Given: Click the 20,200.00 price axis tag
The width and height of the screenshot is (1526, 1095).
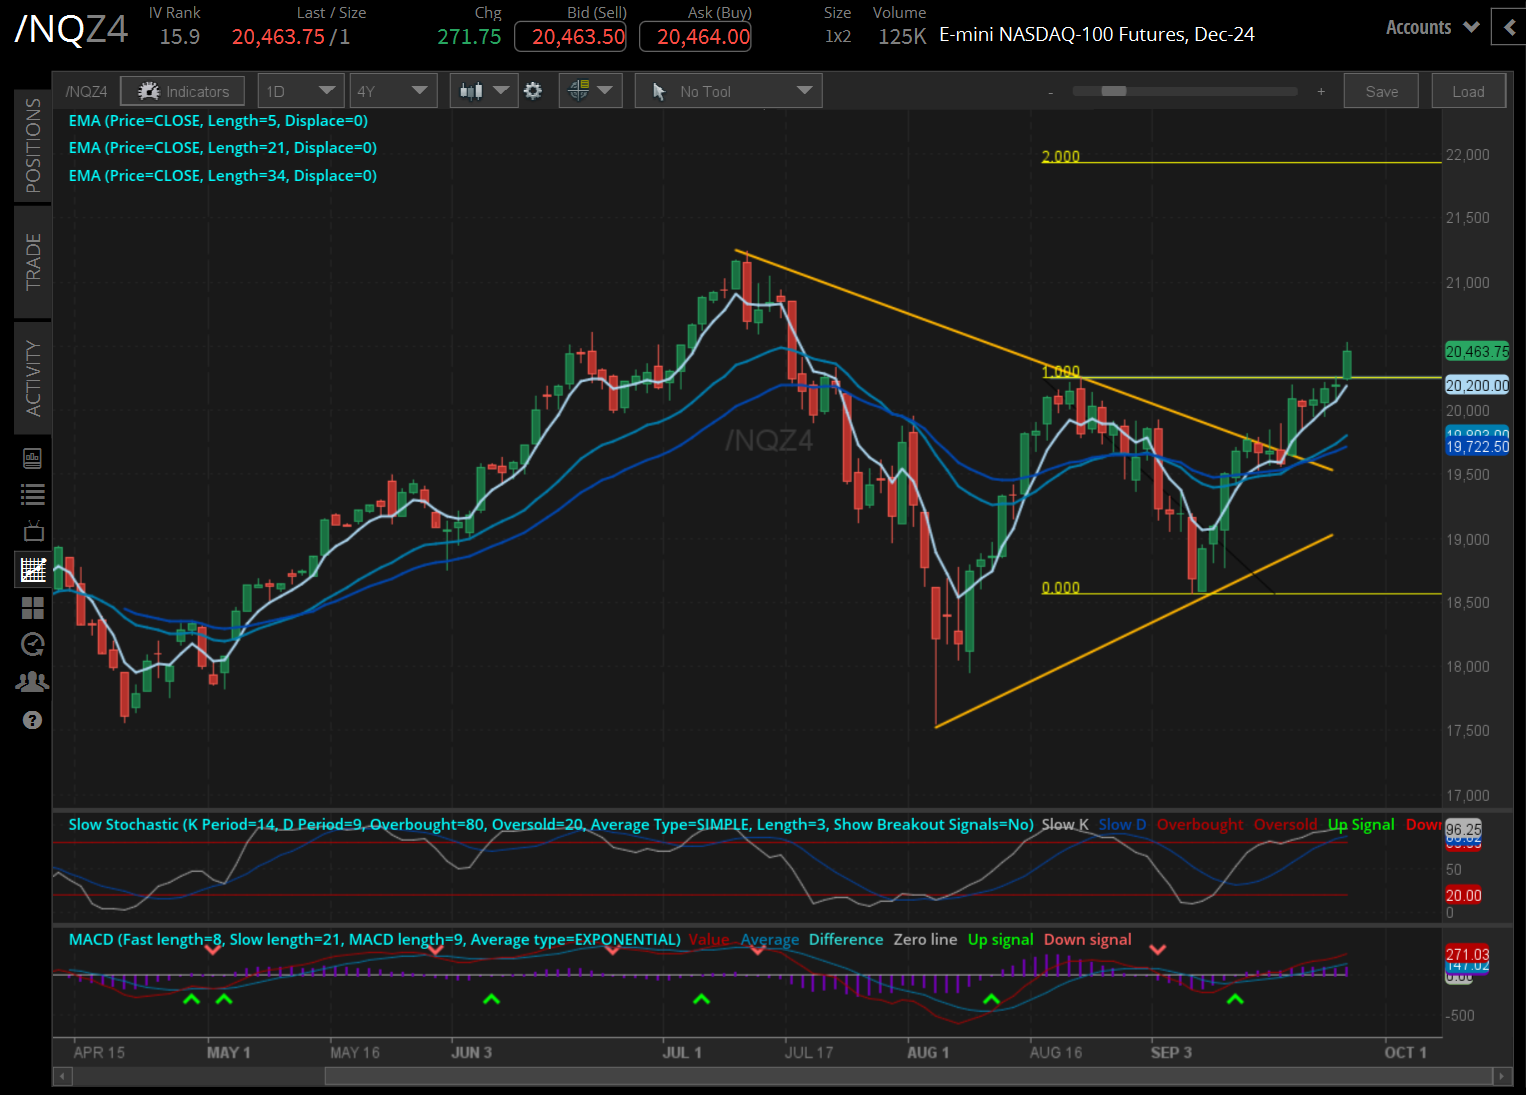Looking at the screenshot, I should [x=1477, y=385].
